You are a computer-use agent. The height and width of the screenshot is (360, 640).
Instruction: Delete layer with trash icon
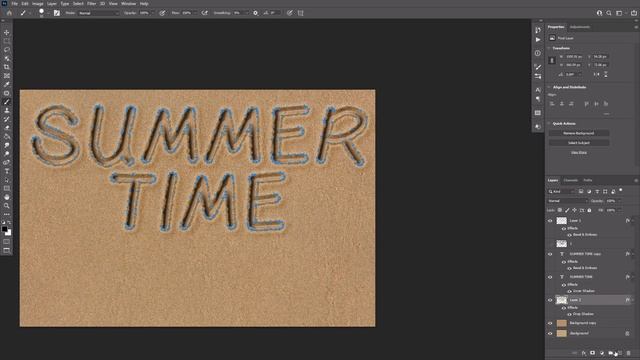click(629, 353)
